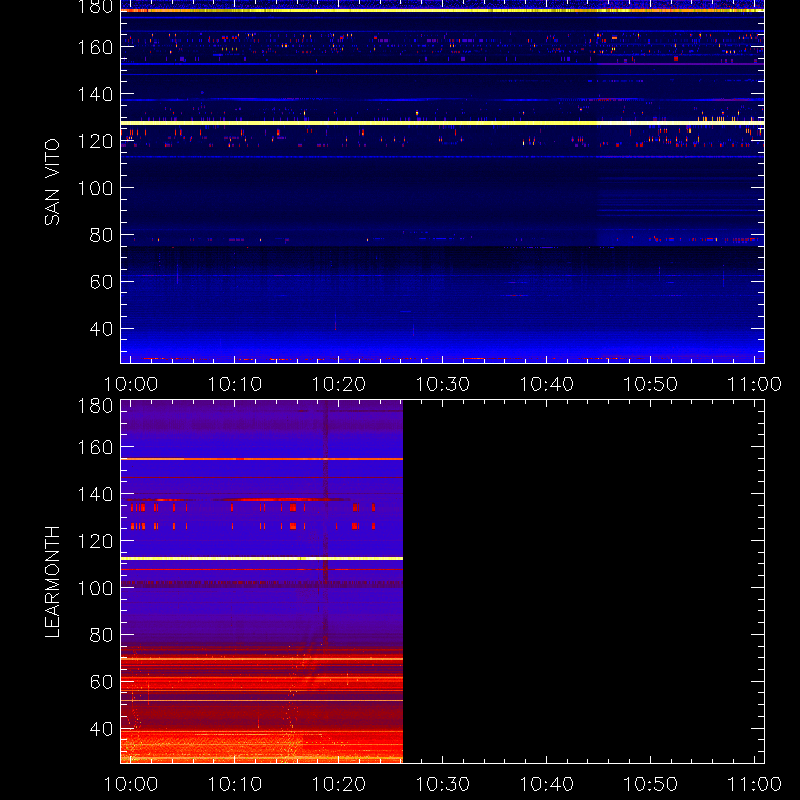Screen dimensions: 800x800
Task: Select the 140 label on San Vito axis
Action: coord(95,94)
